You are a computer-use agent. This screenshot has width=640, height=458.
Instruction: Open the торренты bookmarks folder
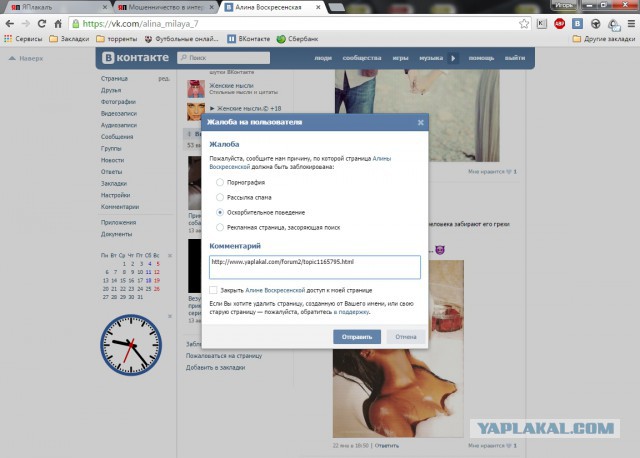click(x=117, y=39)
